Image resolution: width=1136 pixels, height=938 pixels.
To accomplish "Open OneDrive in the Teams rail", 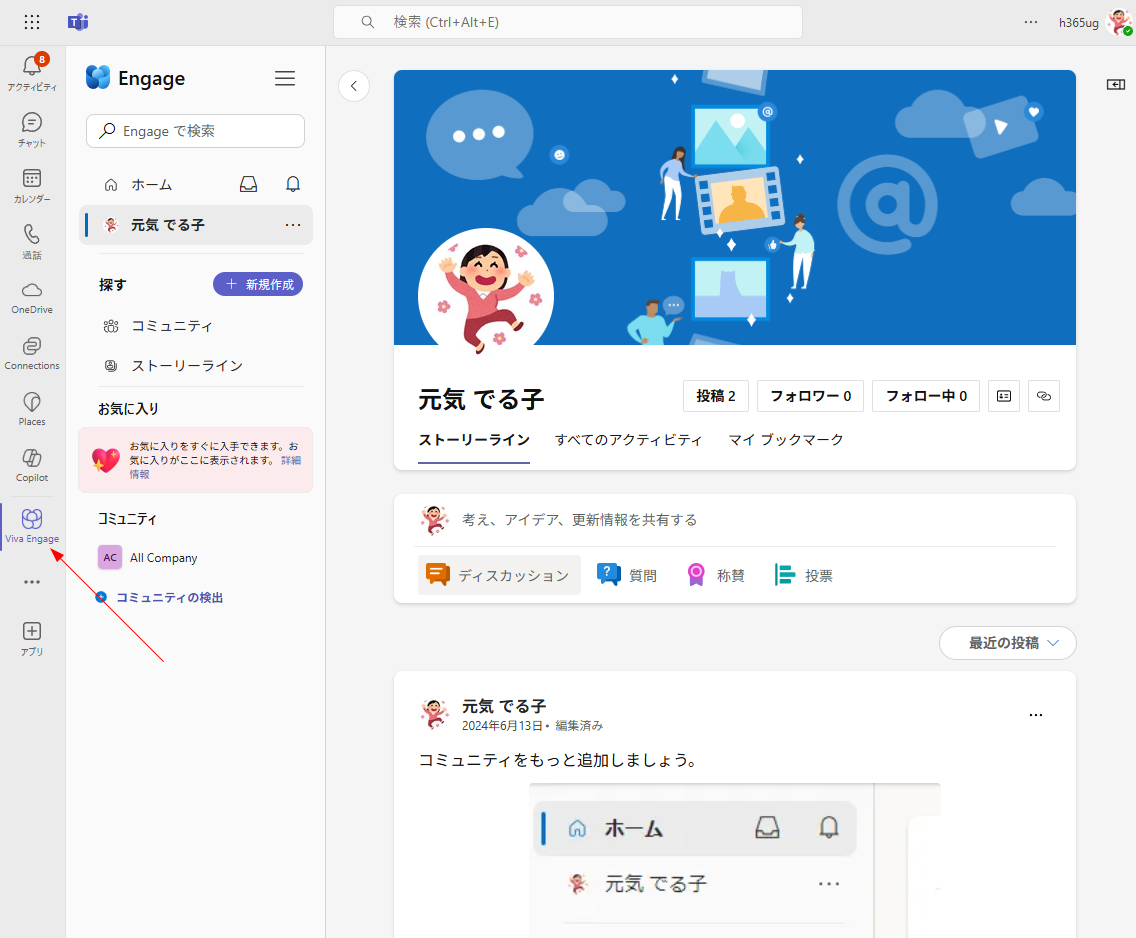I will (x=32, y=298).
